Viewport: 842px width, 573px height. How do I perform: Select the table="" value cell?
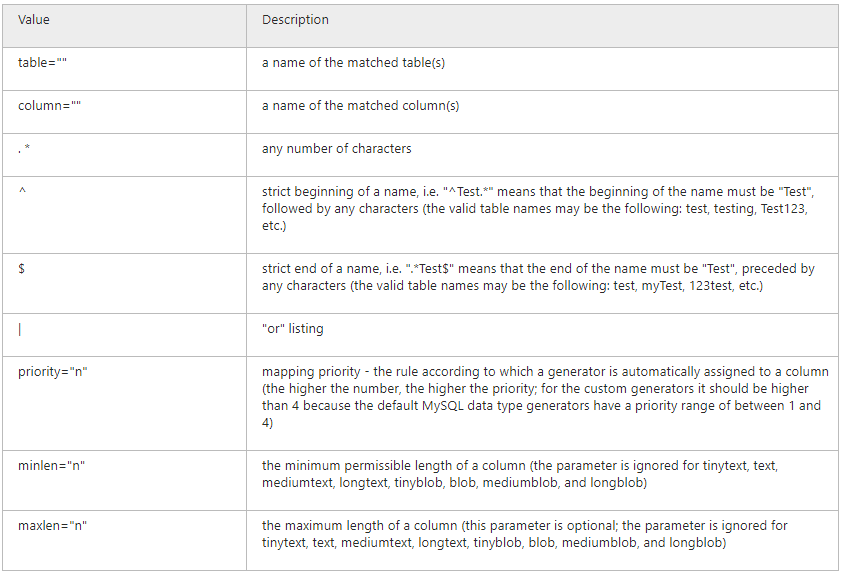click(124, 69)
